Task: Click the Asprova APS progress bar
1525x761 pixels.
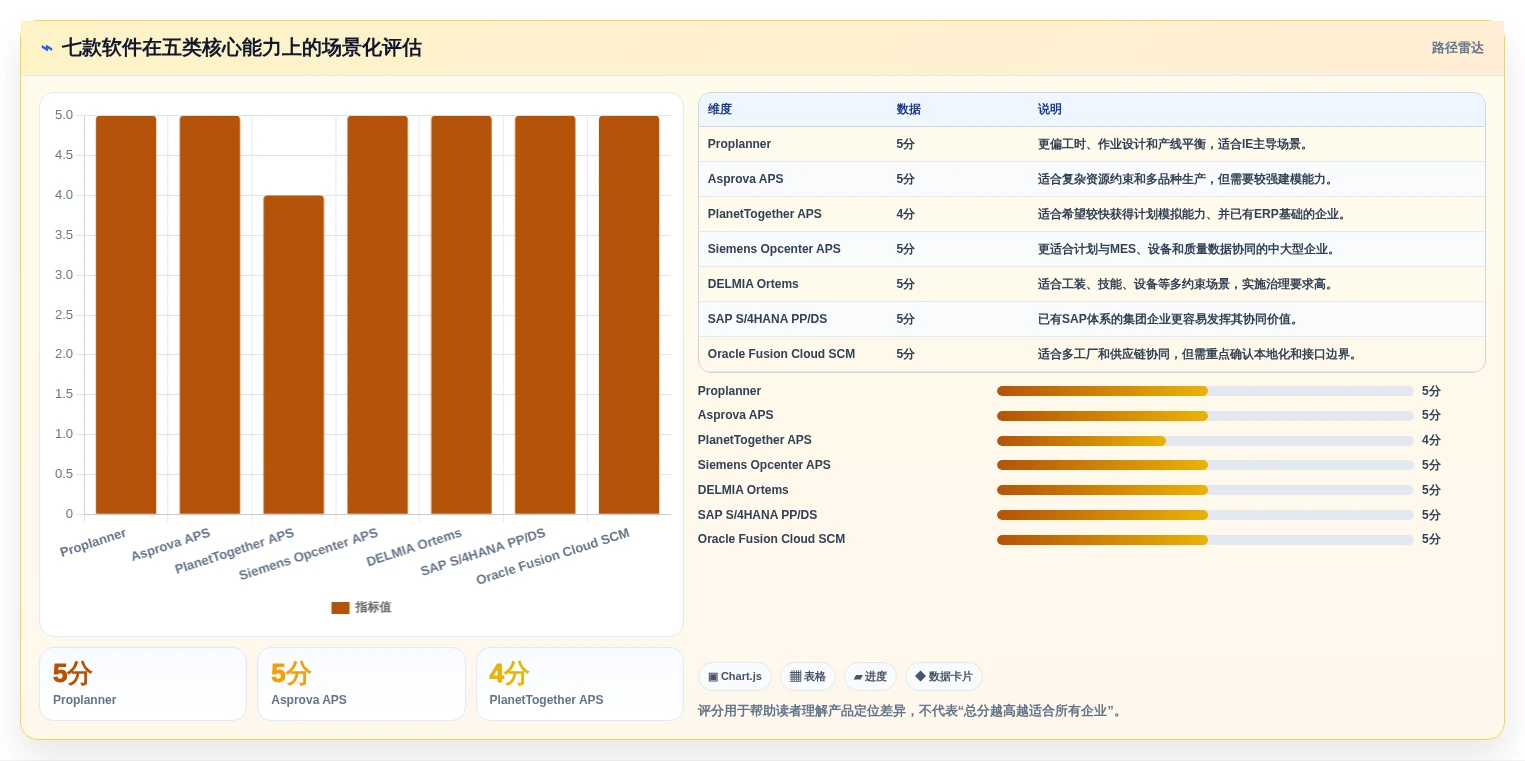Action: 1205,416
